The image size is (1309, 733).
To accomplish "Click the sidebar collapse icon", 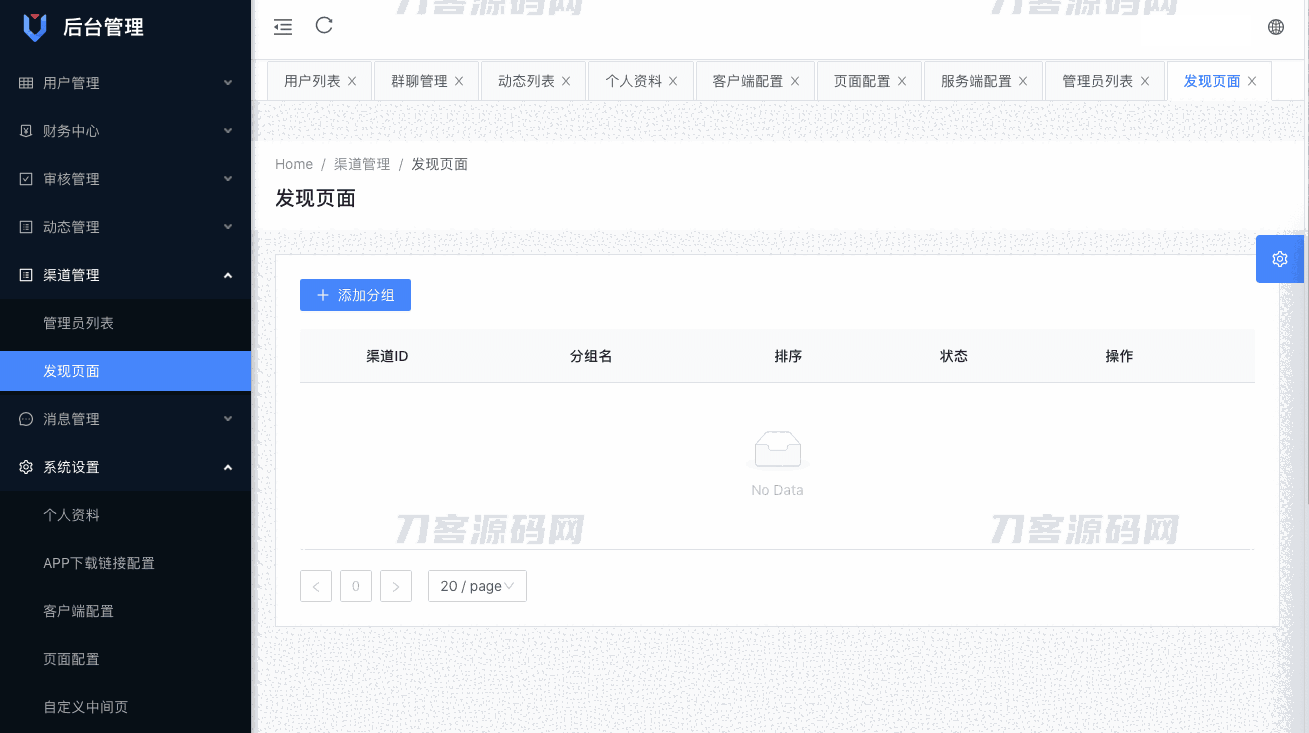I will (283, 27).
